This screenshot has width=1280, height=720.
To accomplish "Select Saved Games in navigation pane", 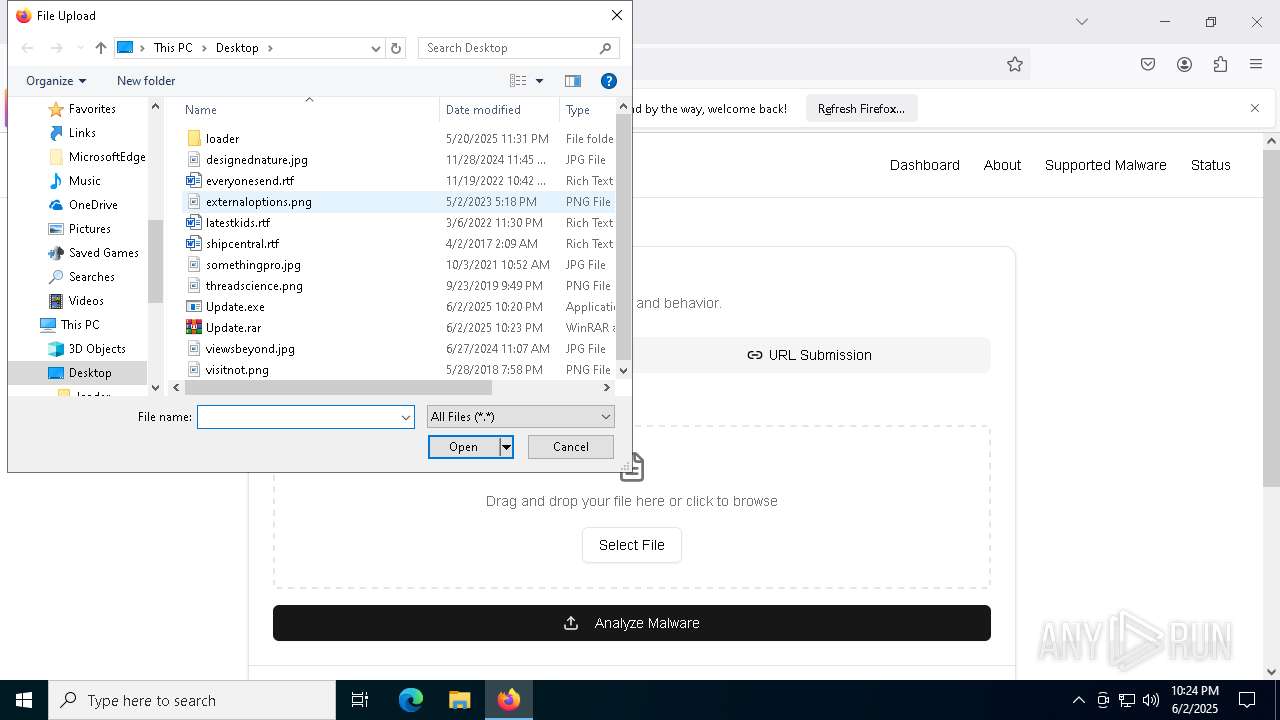I will click(x=103, y=253).
